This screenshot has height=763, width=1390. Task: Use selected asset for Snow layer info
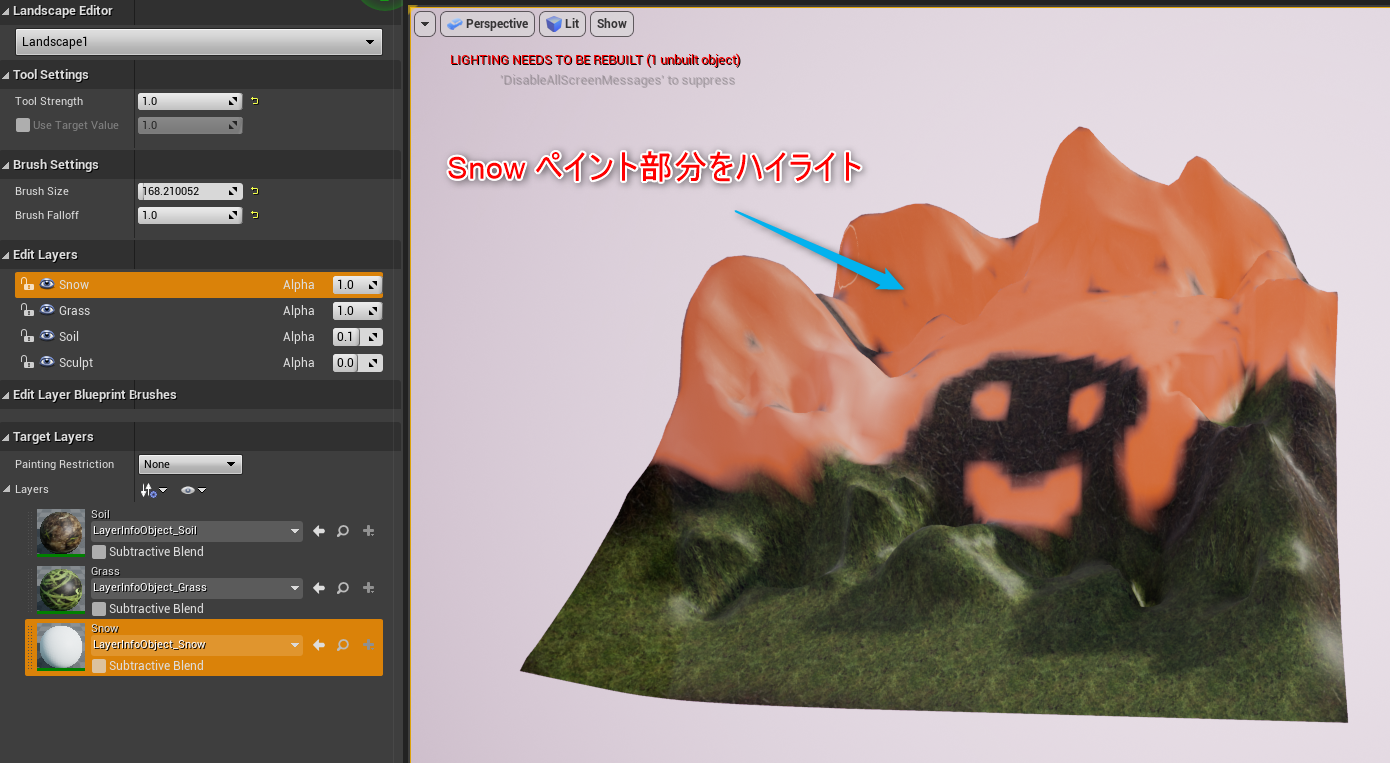[x=319, y=645]
